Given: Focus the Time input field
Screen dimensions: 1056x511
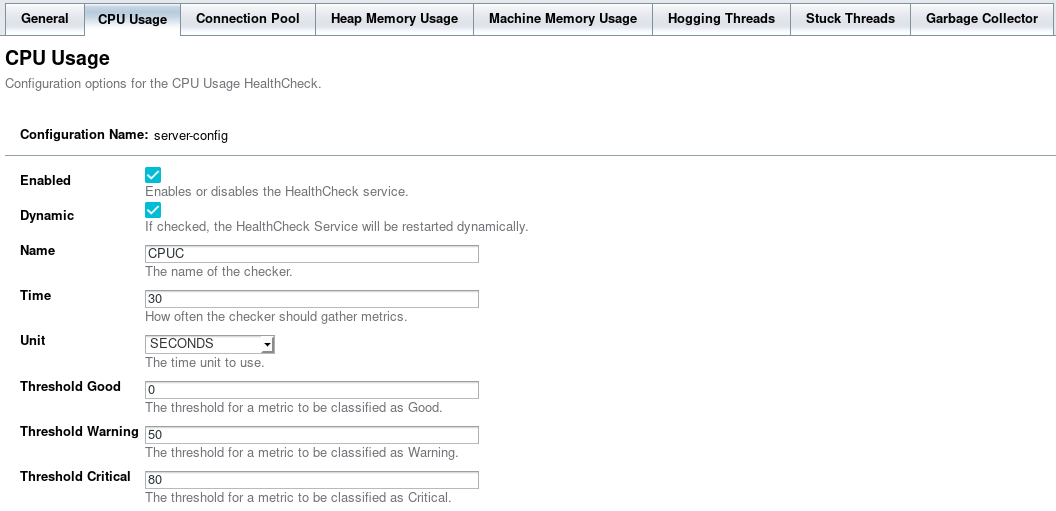Looking at the screenshot, I should click(312, 299).
